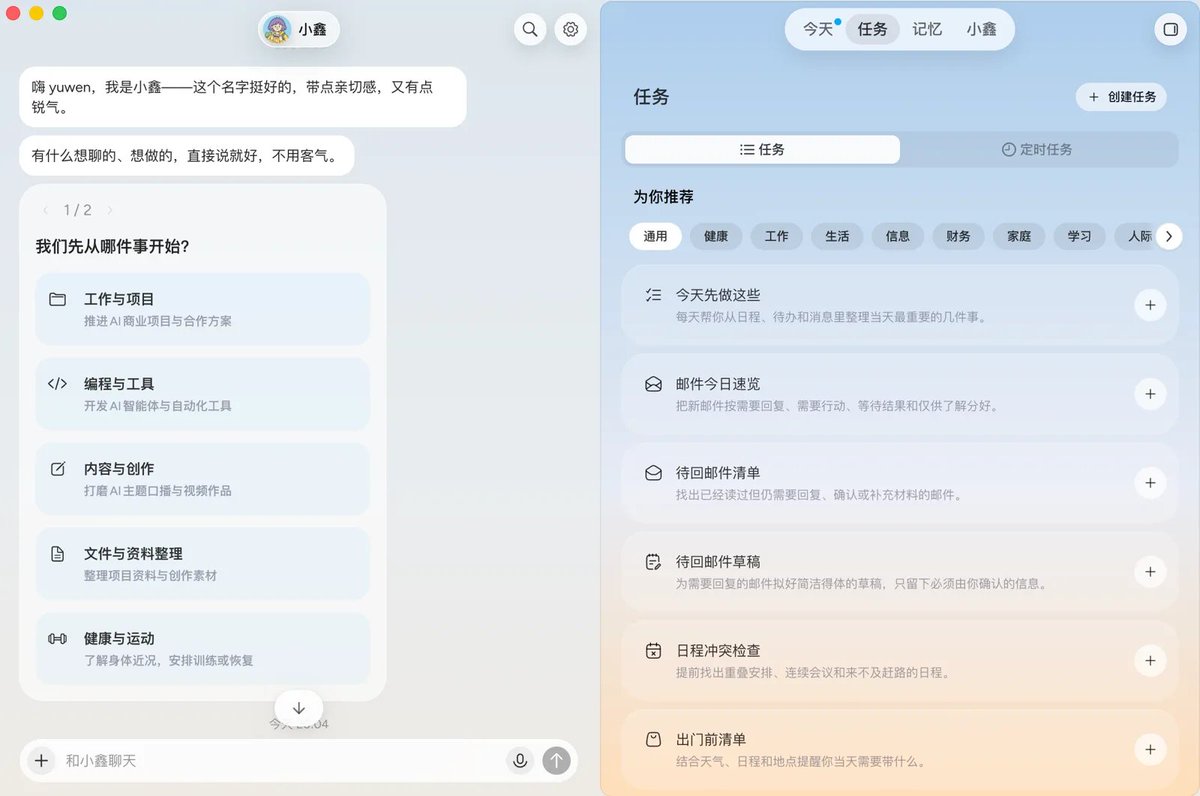Go to next question with right chevron

tap(110, 210)
